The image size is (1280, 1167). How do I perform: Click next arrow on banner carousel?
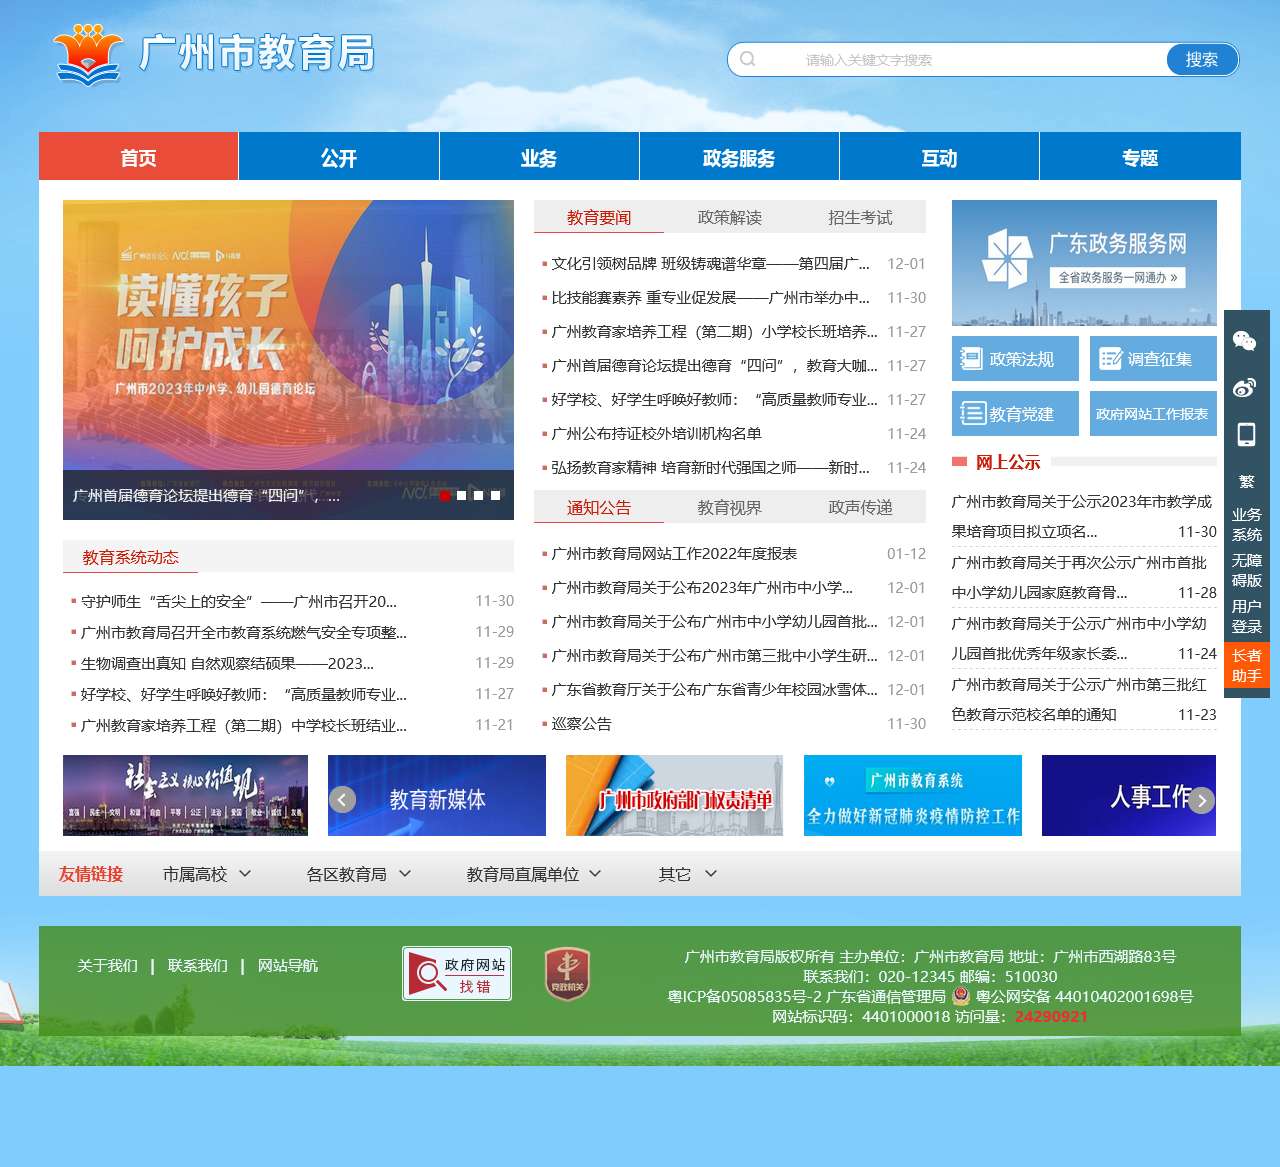click(x=1202, y=800)
